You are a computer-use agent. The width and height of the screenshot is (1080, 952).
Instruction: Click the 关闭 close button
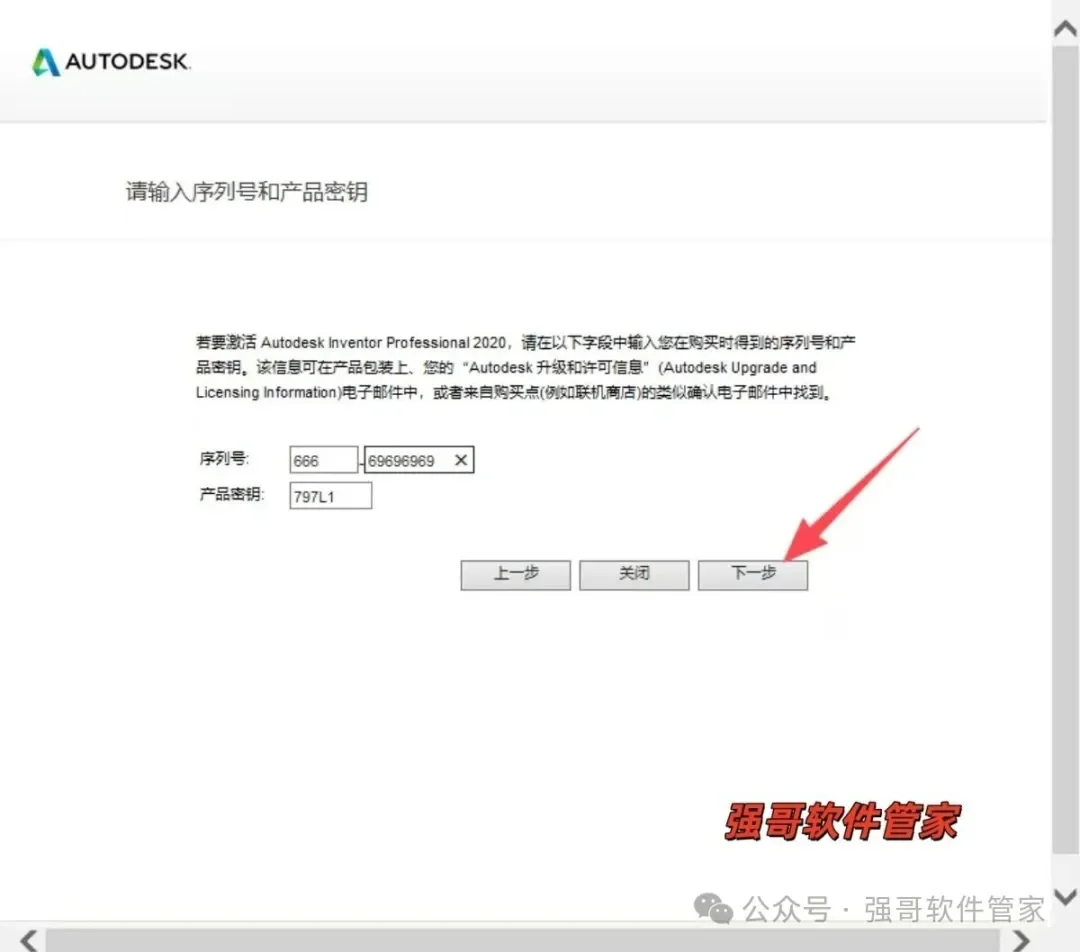point(634,575)
